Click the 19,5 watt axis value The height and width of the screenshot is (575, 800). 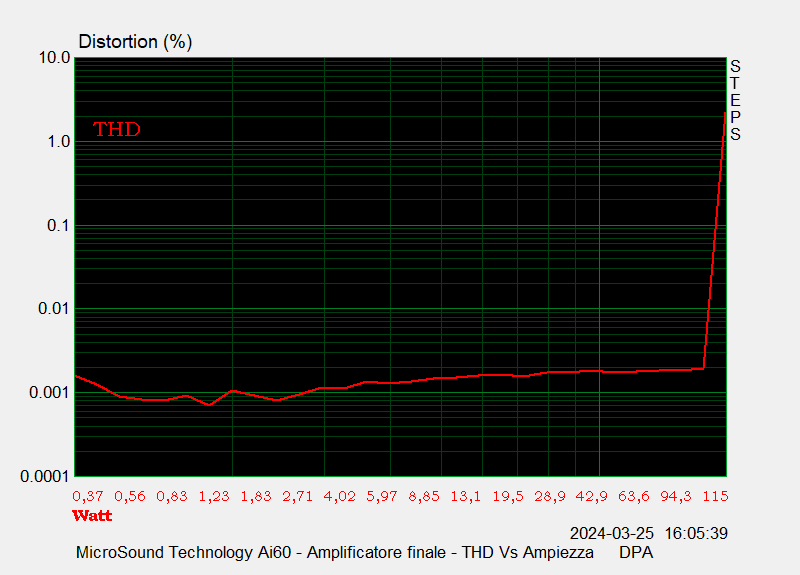pos(508,496)
